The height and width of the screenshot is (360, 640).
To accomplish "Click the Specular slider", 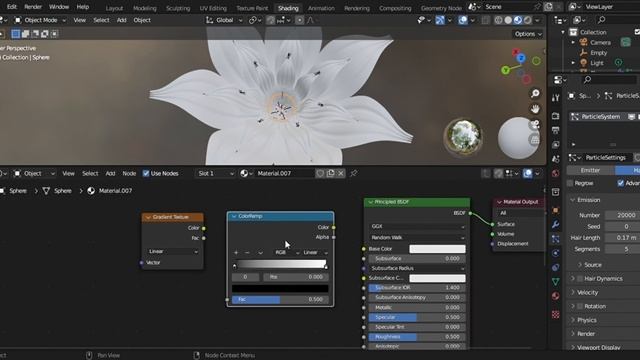I will tap(417, 317).
